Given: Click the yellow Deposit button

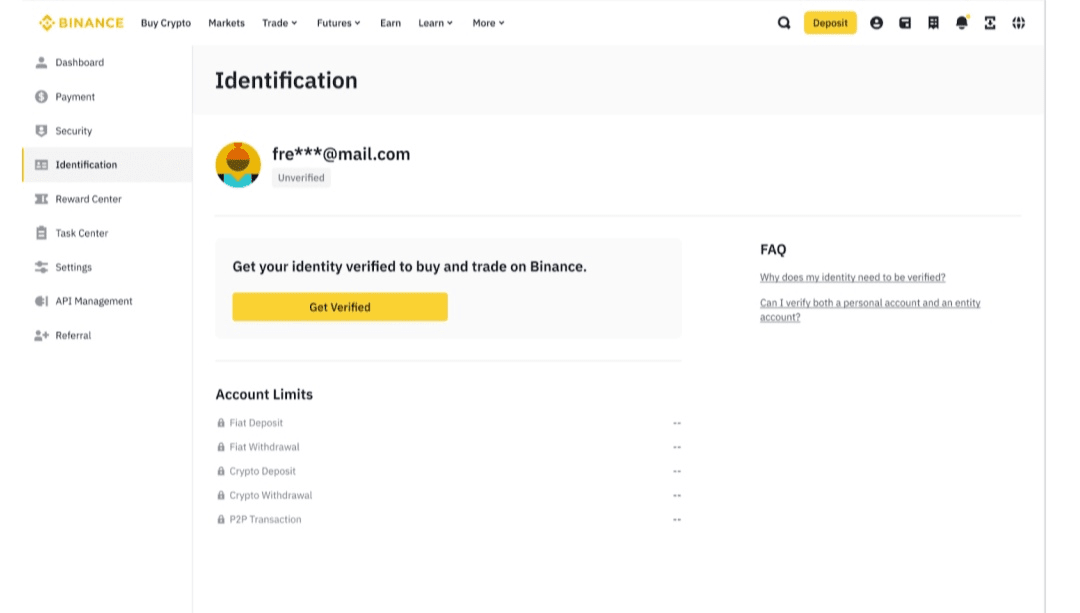Looking at the screenshot, I should (x=830, y=23).
